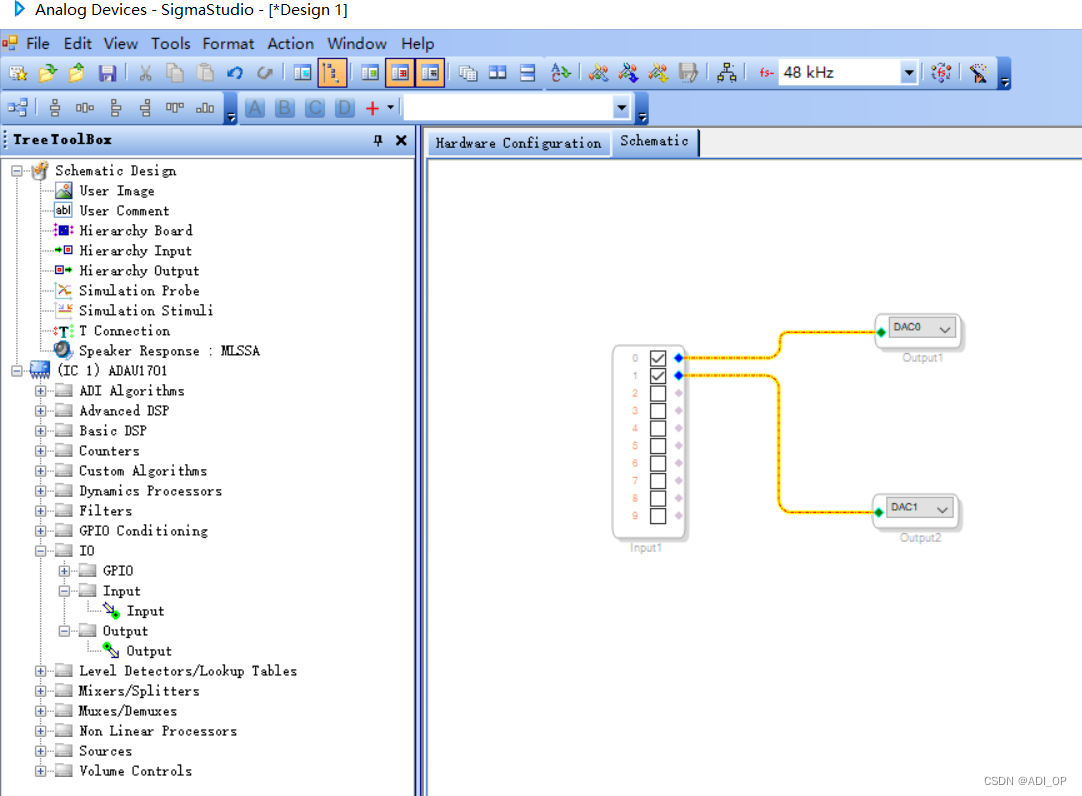The width and height of the screenshot is (1082, 796).
Task: Enable input channel 5 checkbox
Action: point(658,446)
